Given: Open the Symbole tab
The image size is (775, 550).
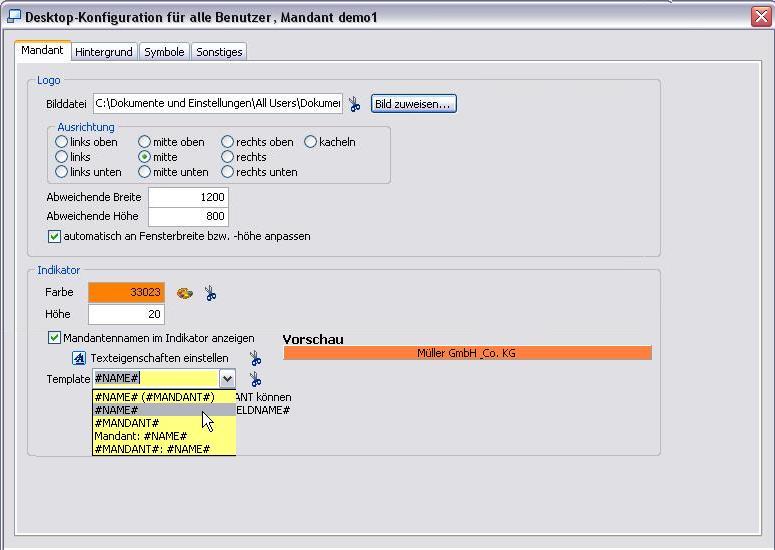Looking at the screenshot, I should 164,52.
